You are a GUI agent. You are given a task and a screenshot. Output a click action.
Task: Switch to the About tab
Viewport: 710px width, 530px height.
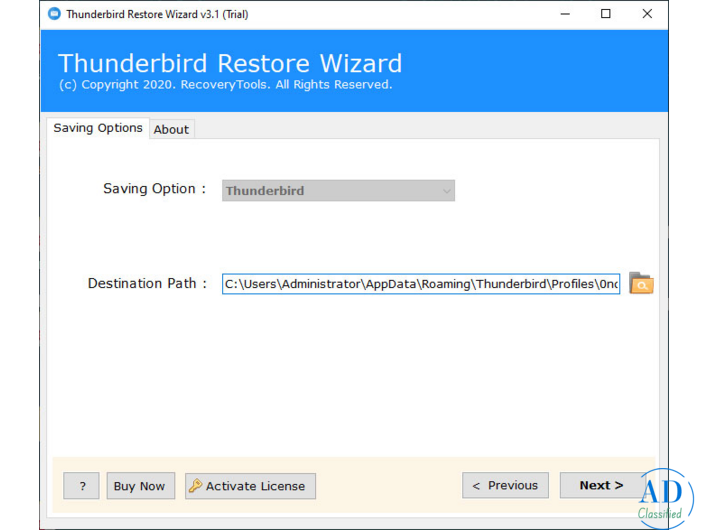pos(171,130)
